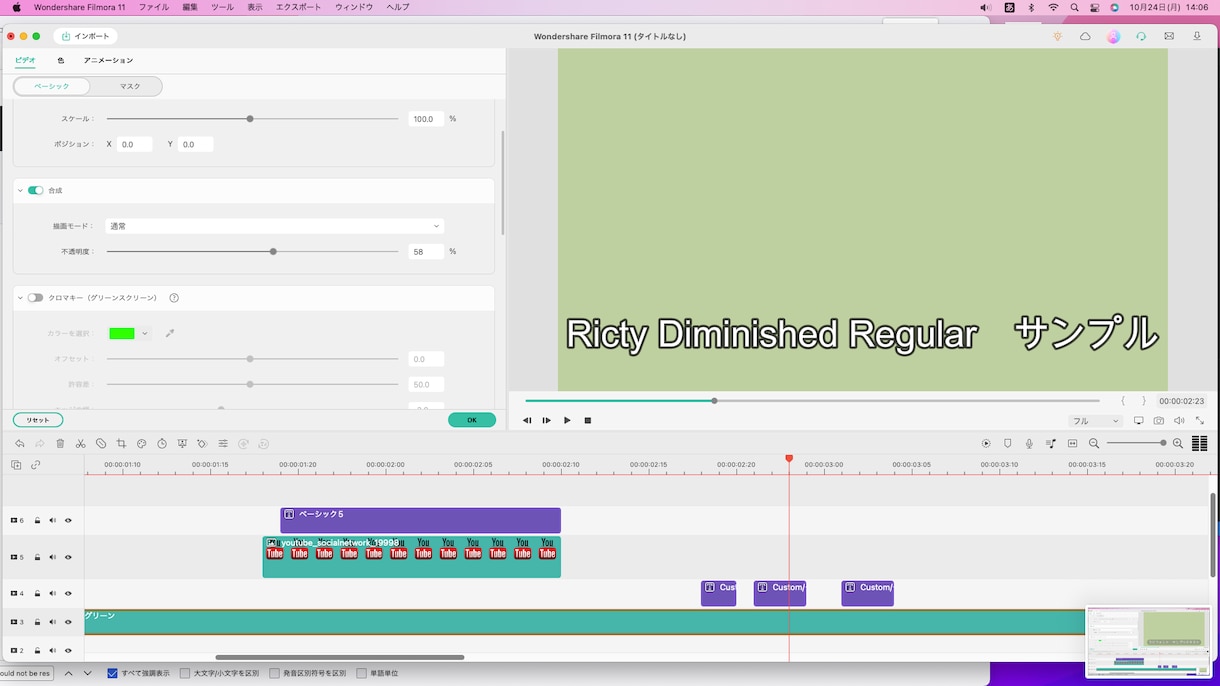Image resolution: width=1220 pixels, height=686 pixels.
Task: Select the scissors split tool
Action: point(81,444)
